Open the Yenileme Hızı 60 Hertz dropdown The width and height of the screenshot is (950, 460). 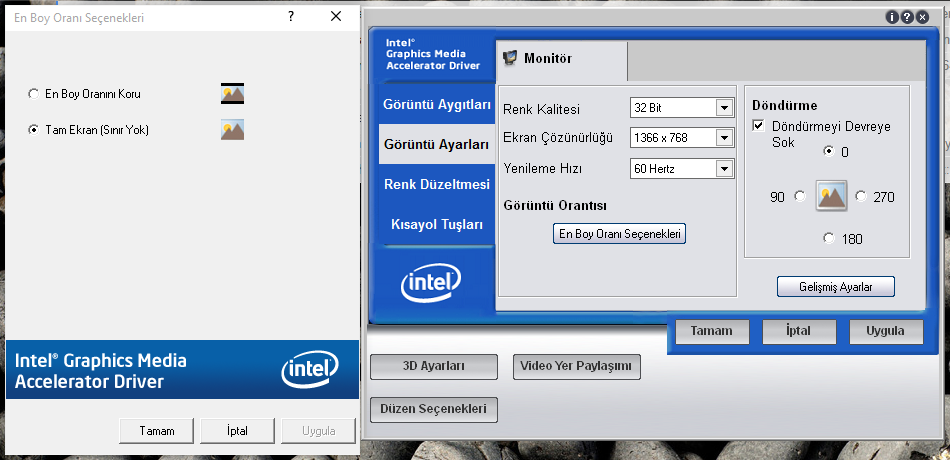[682, 169]
